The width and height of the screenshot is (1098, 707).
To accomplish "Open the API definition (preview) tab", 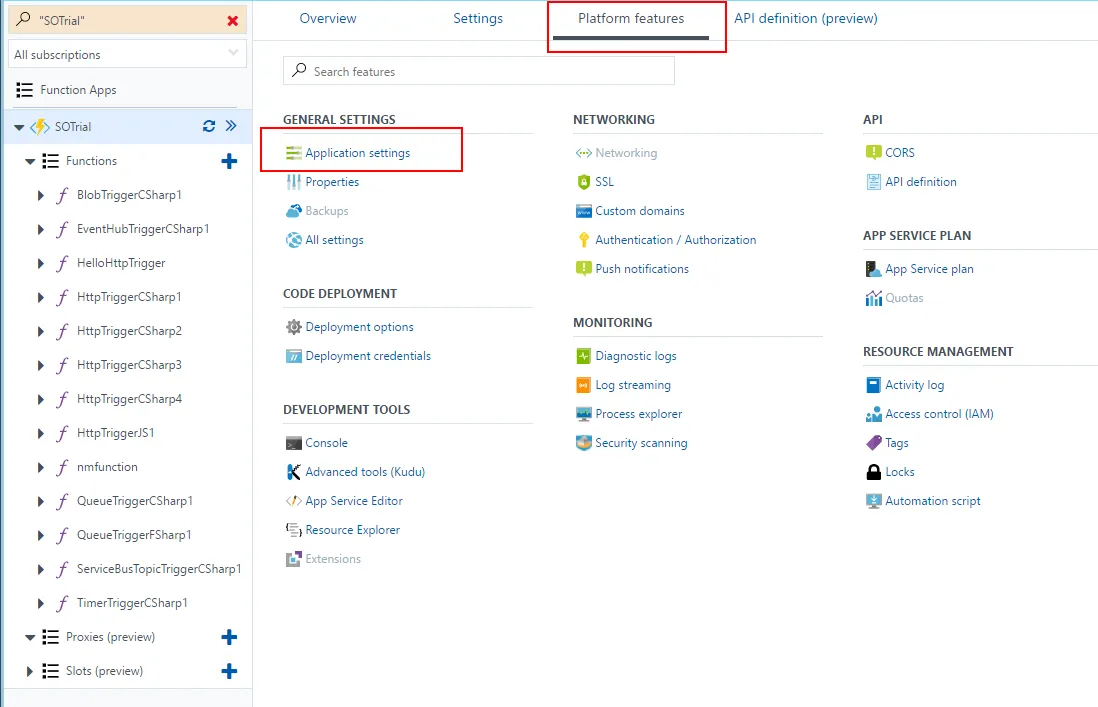I will [x=805, y=19].
